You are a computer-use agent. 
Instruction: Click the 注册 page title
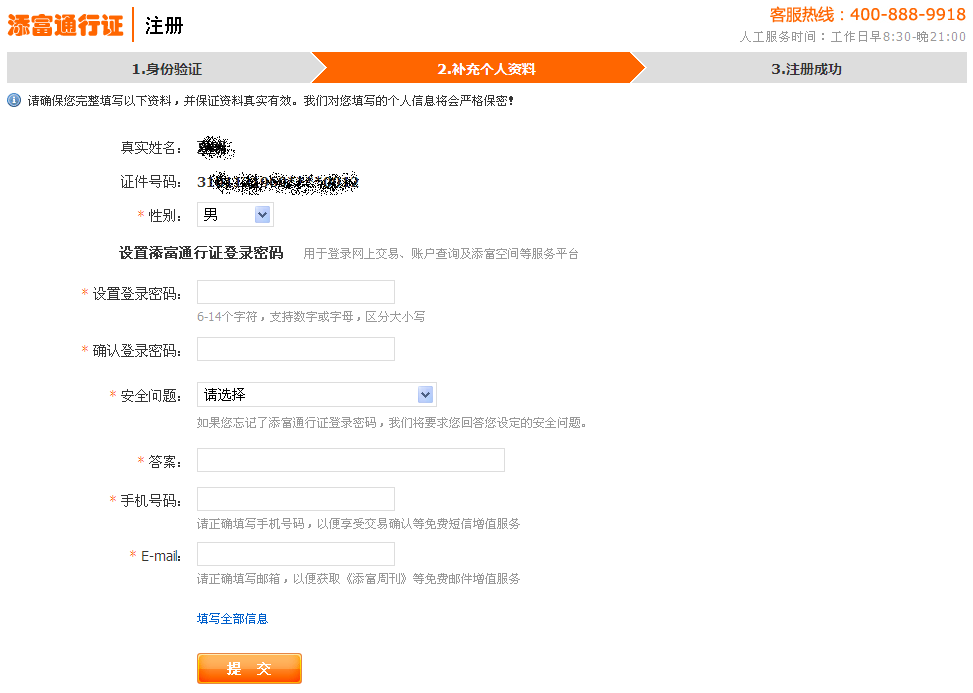point(164,26)
